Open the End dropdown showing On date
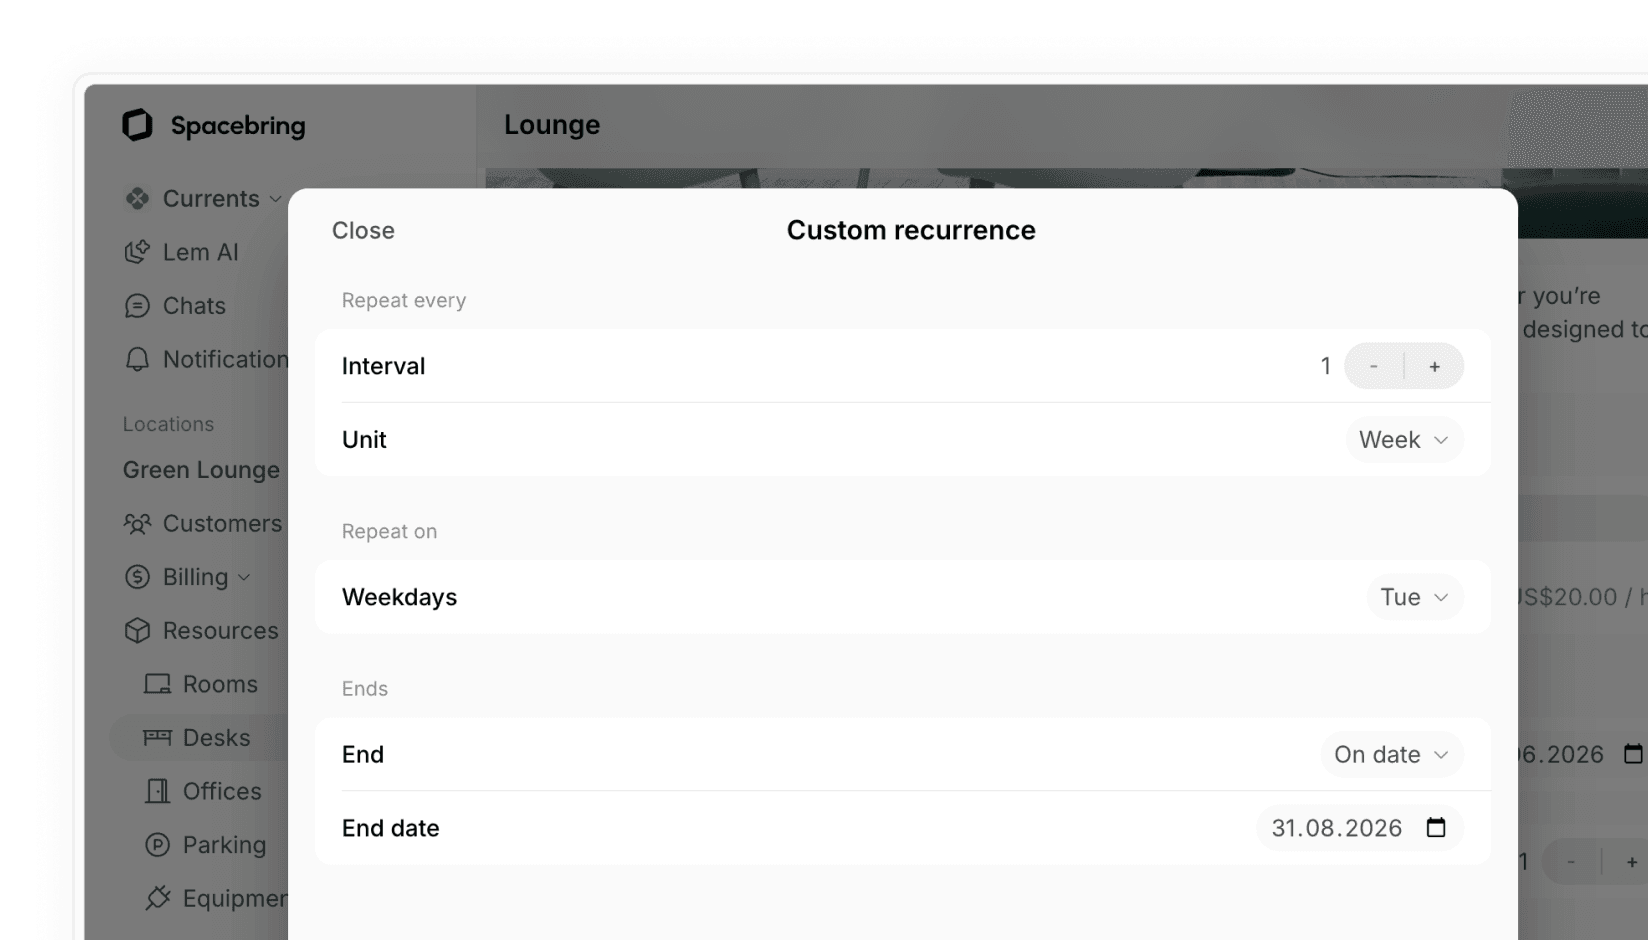 1392,755
